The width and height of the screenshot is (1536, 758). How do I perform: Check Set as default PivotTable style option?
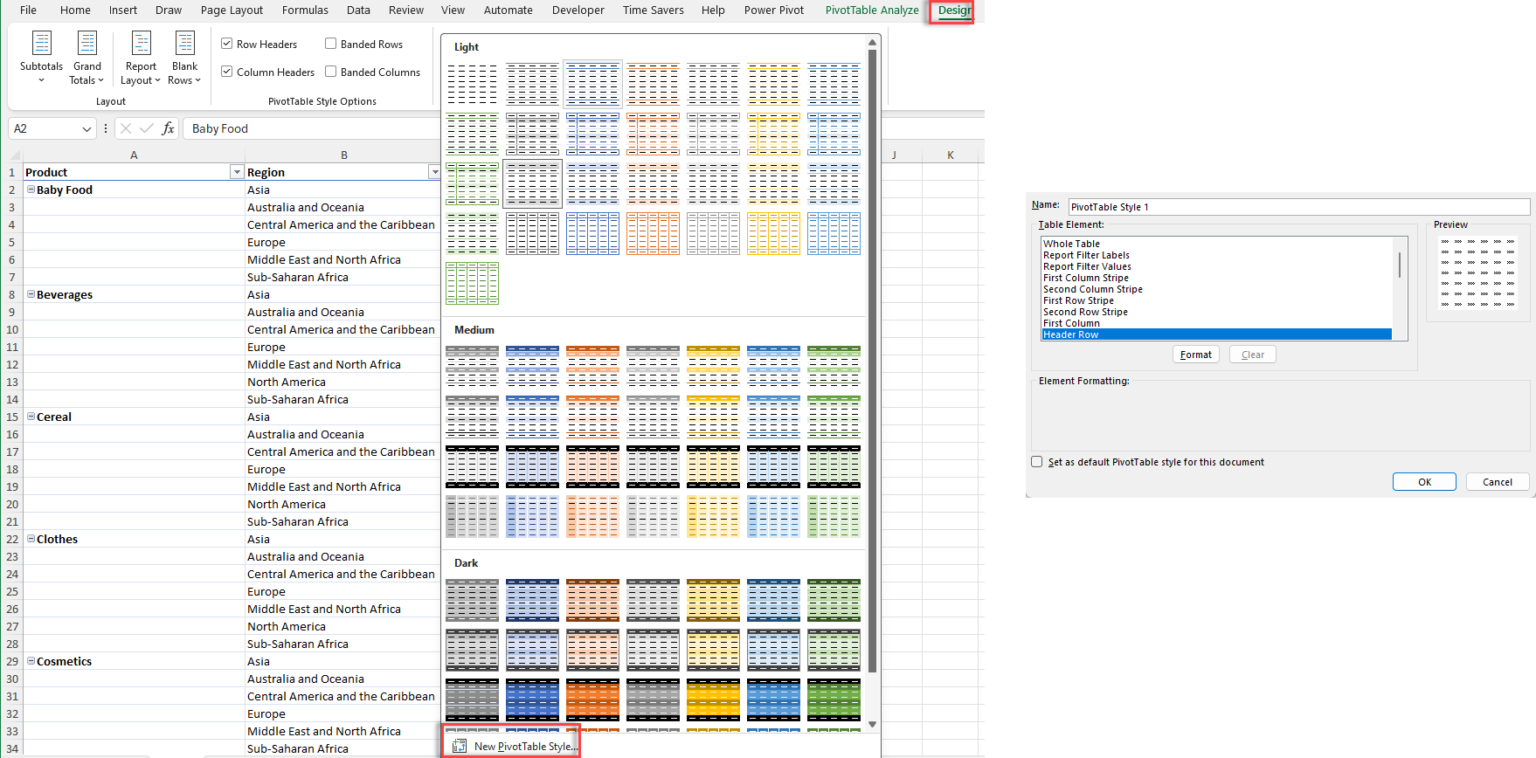(1037, 462)
